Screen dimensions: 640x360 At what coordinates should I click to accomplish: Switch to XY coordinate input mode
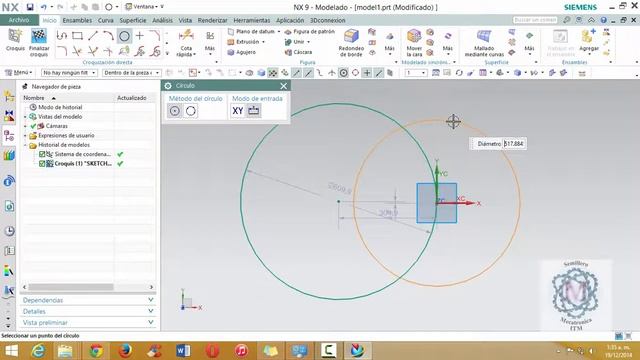[x=238, y=111]
